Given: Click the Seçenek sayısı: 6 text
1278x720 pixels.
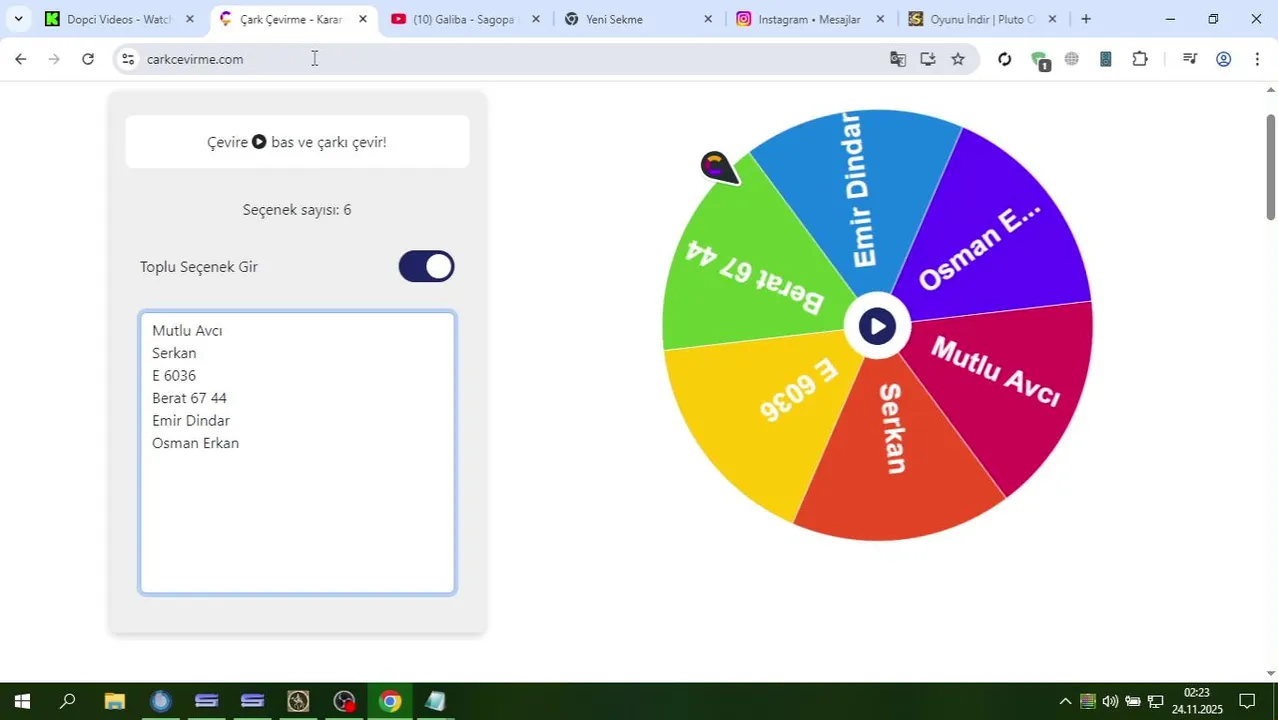Looking at the screenshot, I should [297, 210].
